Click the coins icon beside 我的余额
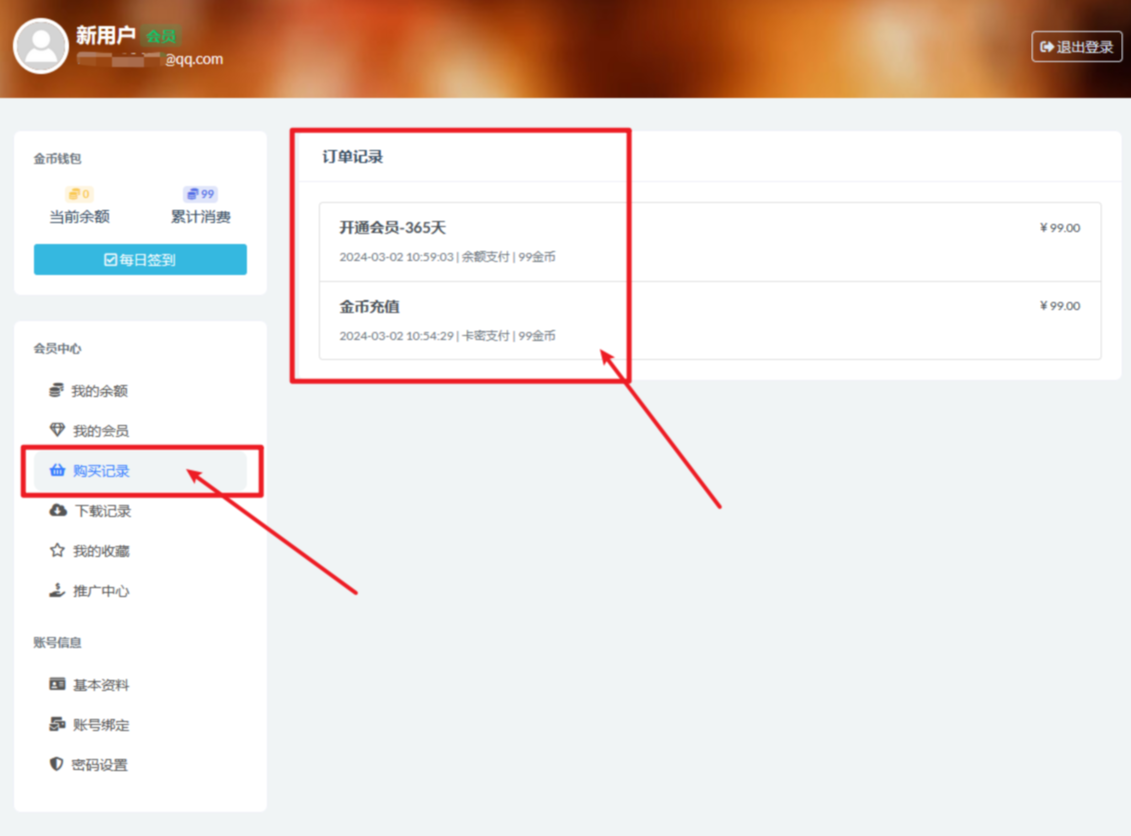 coord(57,391)
